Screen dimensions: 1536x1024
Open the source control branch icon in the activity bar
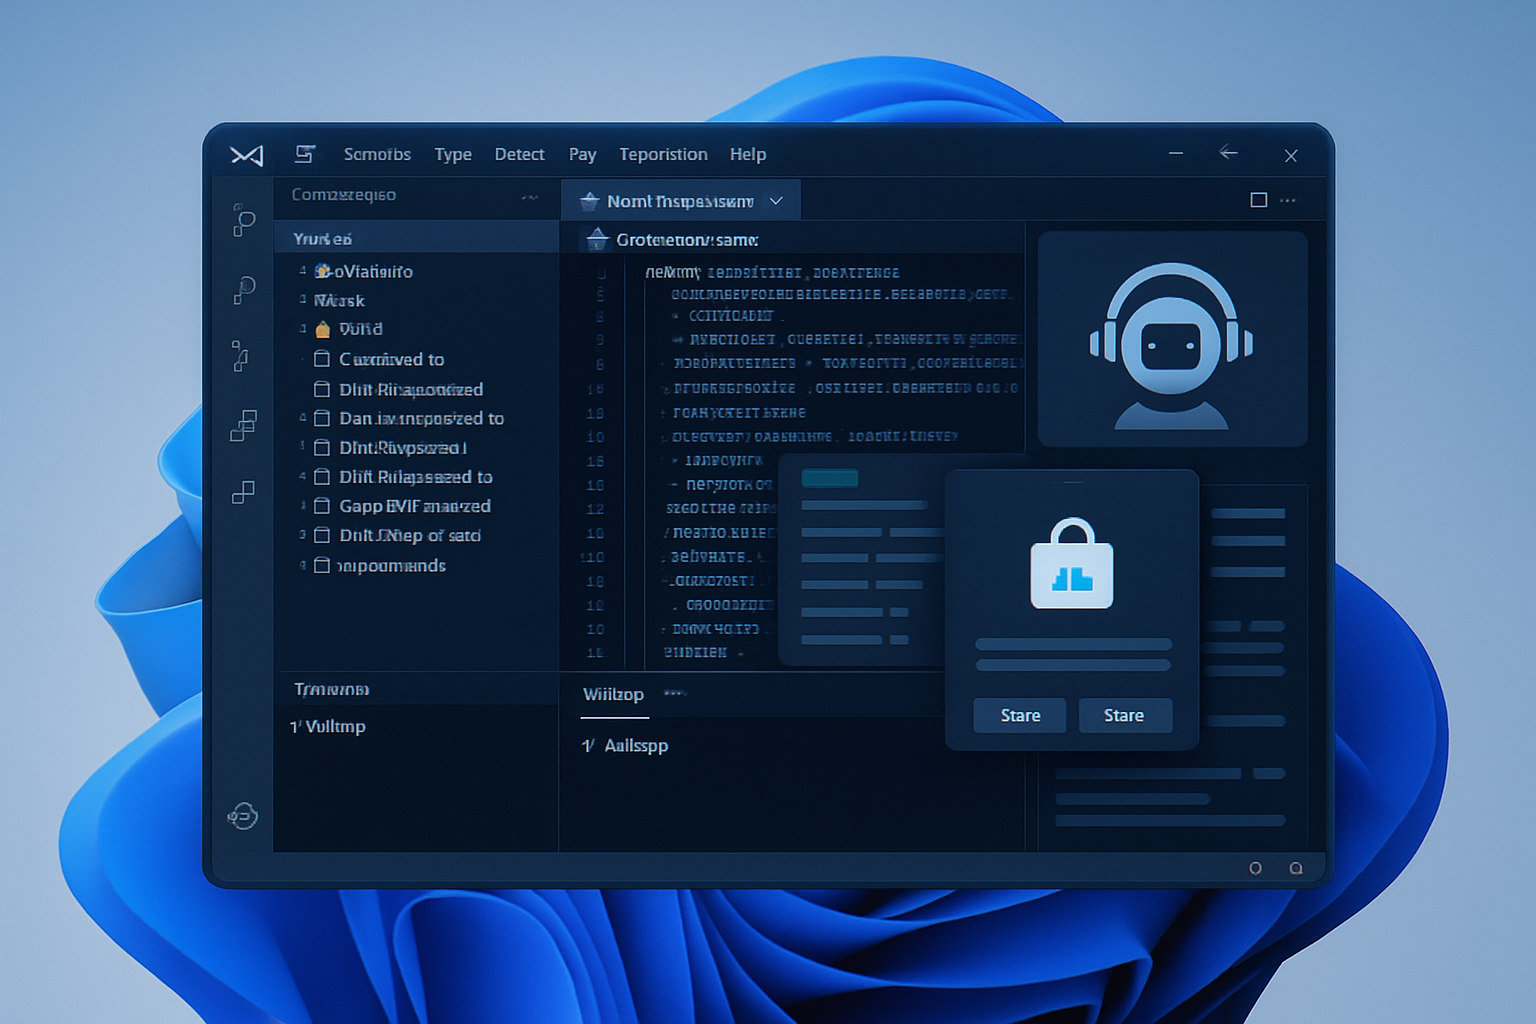tap(243, 220)
